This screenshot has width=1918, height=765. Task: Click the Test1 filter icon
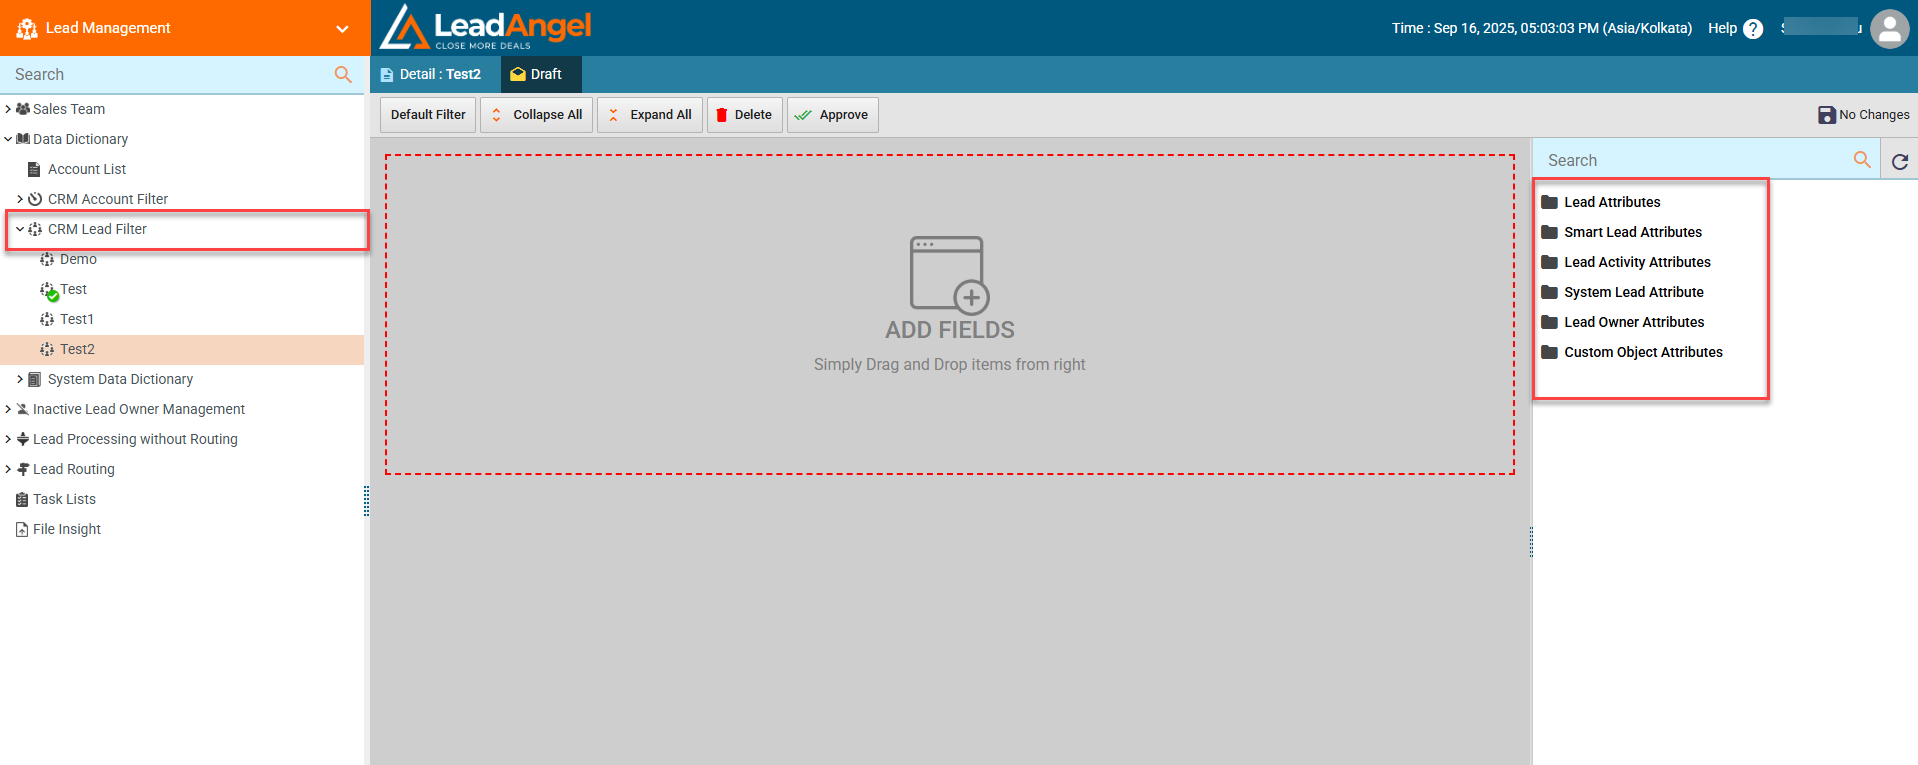pos(47,319)
